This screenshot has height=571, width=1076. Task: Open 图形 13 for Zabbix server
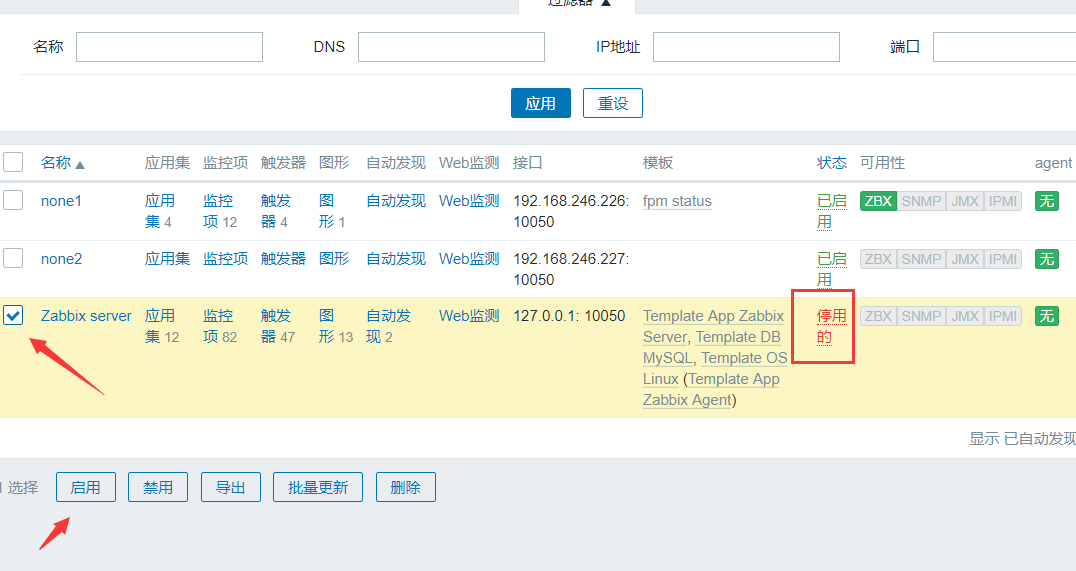[336, 326]
